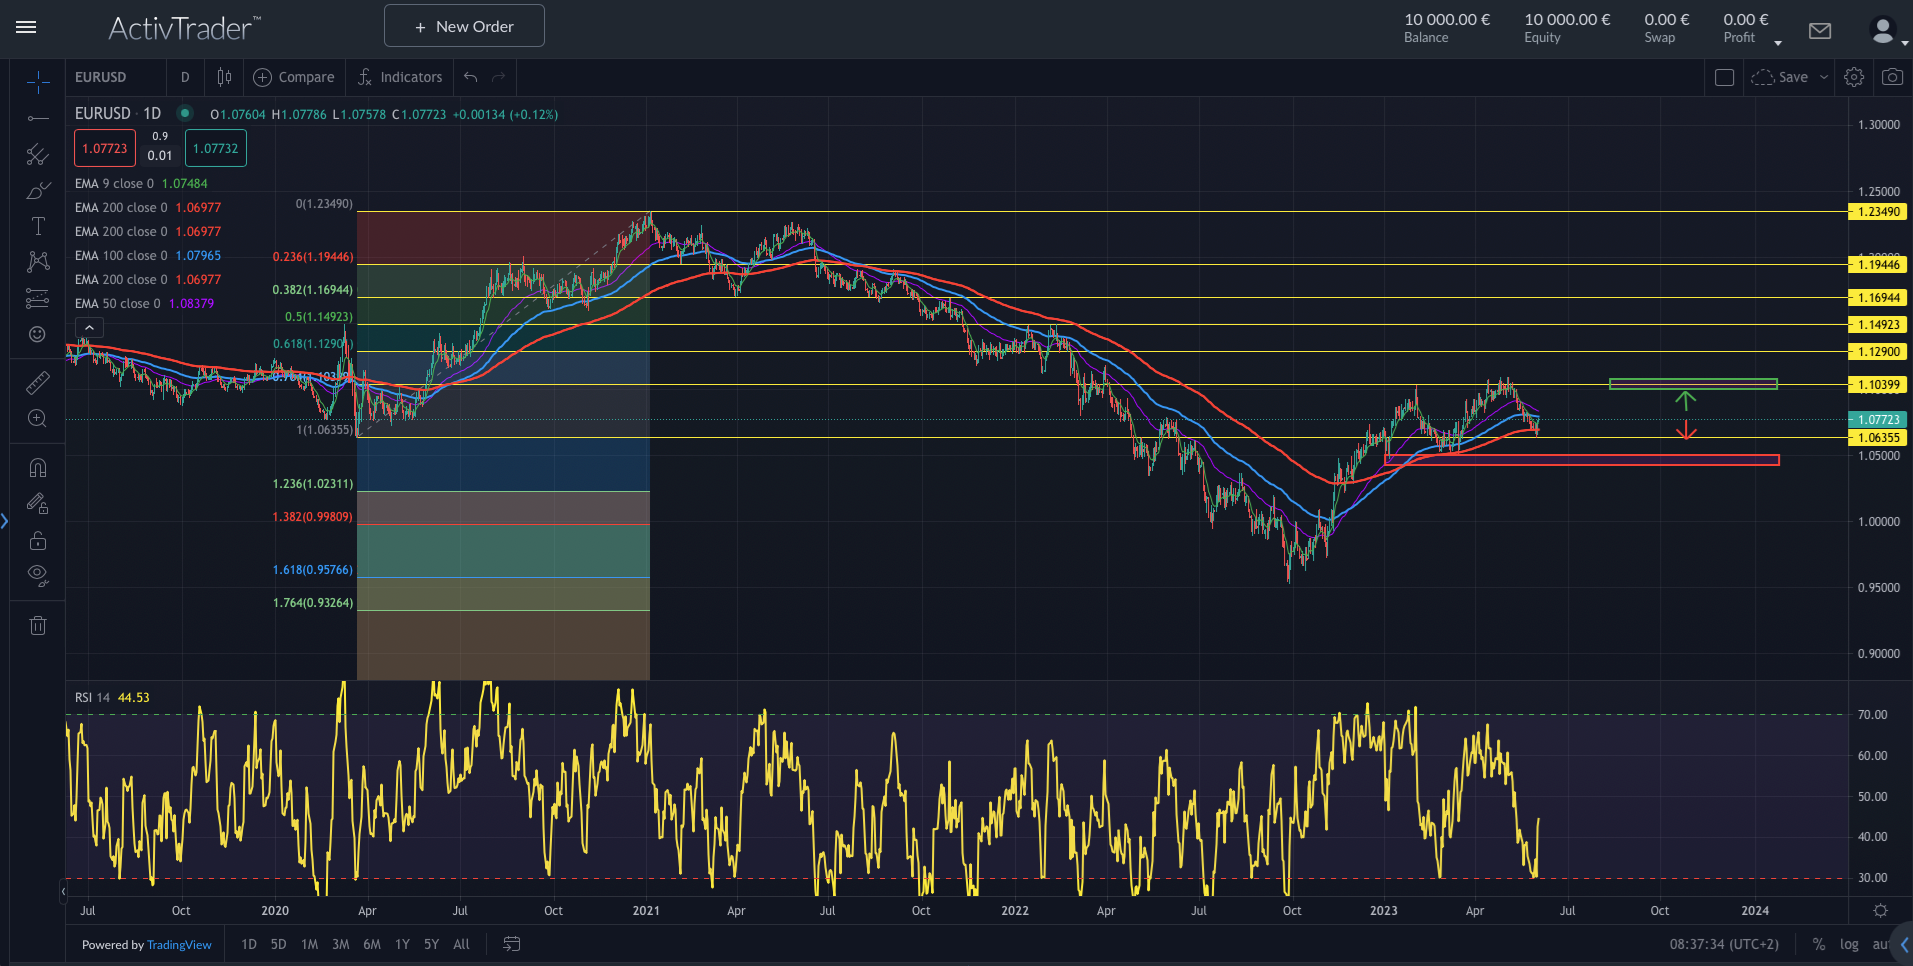
Task: Toggle the lock all drawings option
Action: click(37, 540)
